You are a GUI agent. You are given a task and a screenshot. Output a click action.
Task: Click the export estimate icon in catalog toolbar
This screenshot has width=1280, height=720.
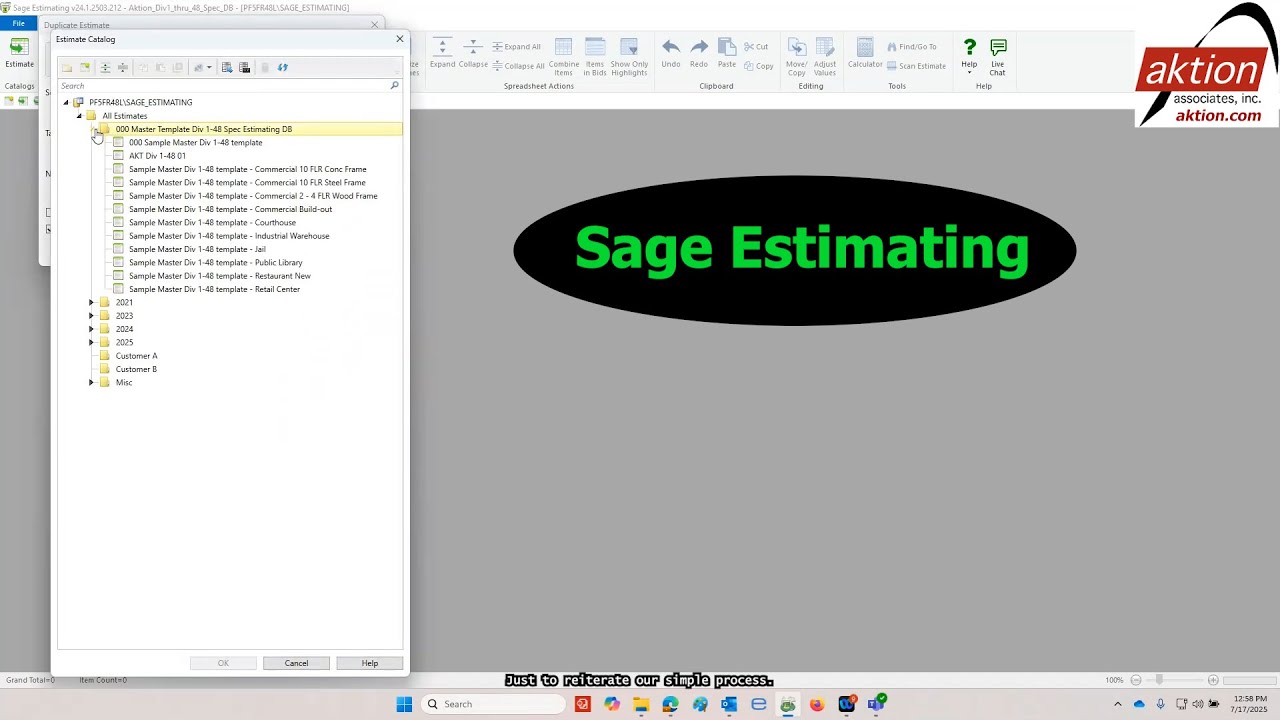pyautogui.click(x=245, y=68)
